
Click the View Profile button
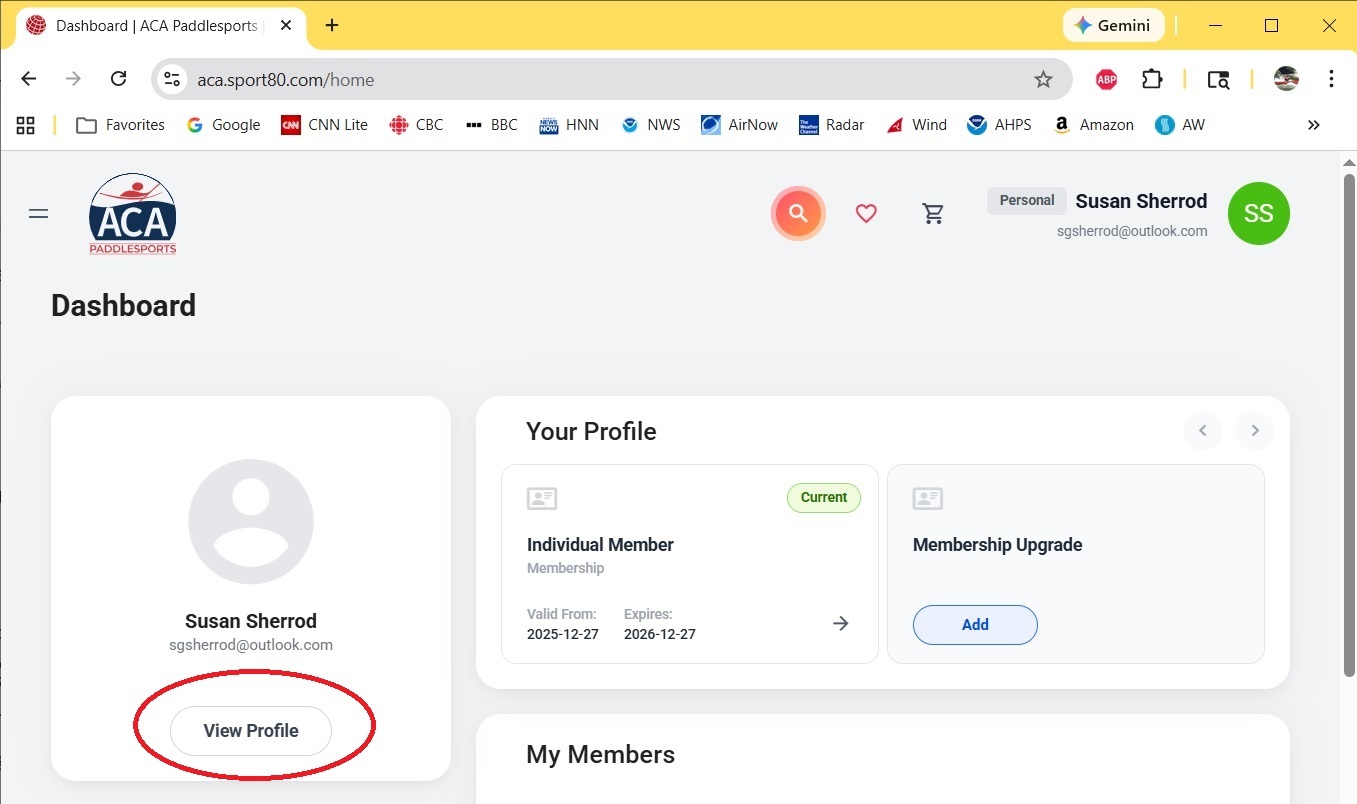250,730
